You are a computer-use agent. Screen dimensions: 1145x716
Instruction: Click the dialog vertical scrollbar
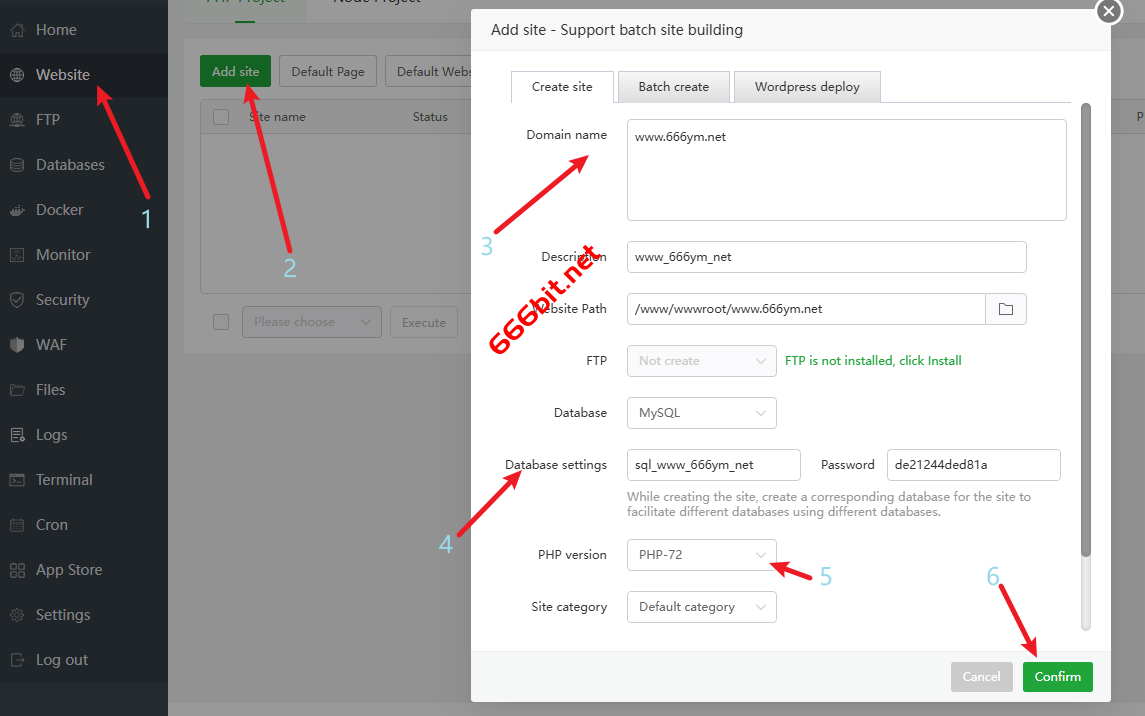1086,330
